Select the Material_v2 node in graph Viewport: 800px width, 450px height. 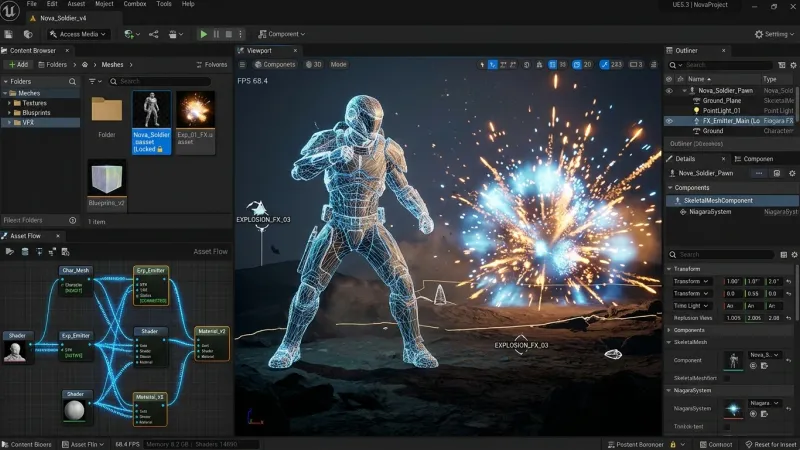(x=212, y=344)
